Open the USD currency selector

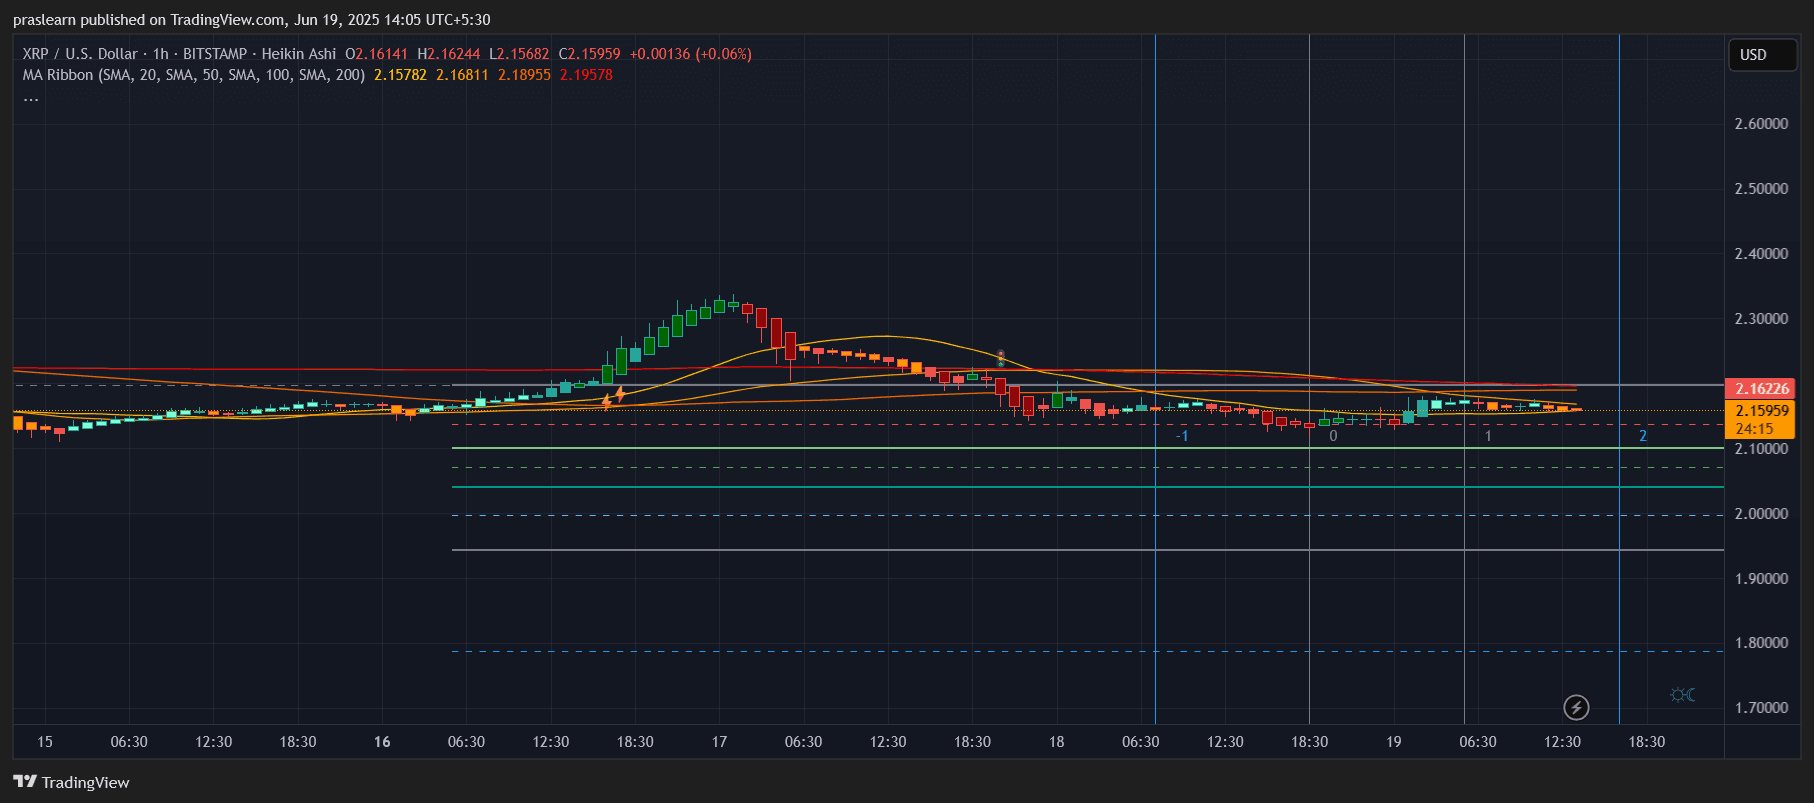(x=1762, y=55)
